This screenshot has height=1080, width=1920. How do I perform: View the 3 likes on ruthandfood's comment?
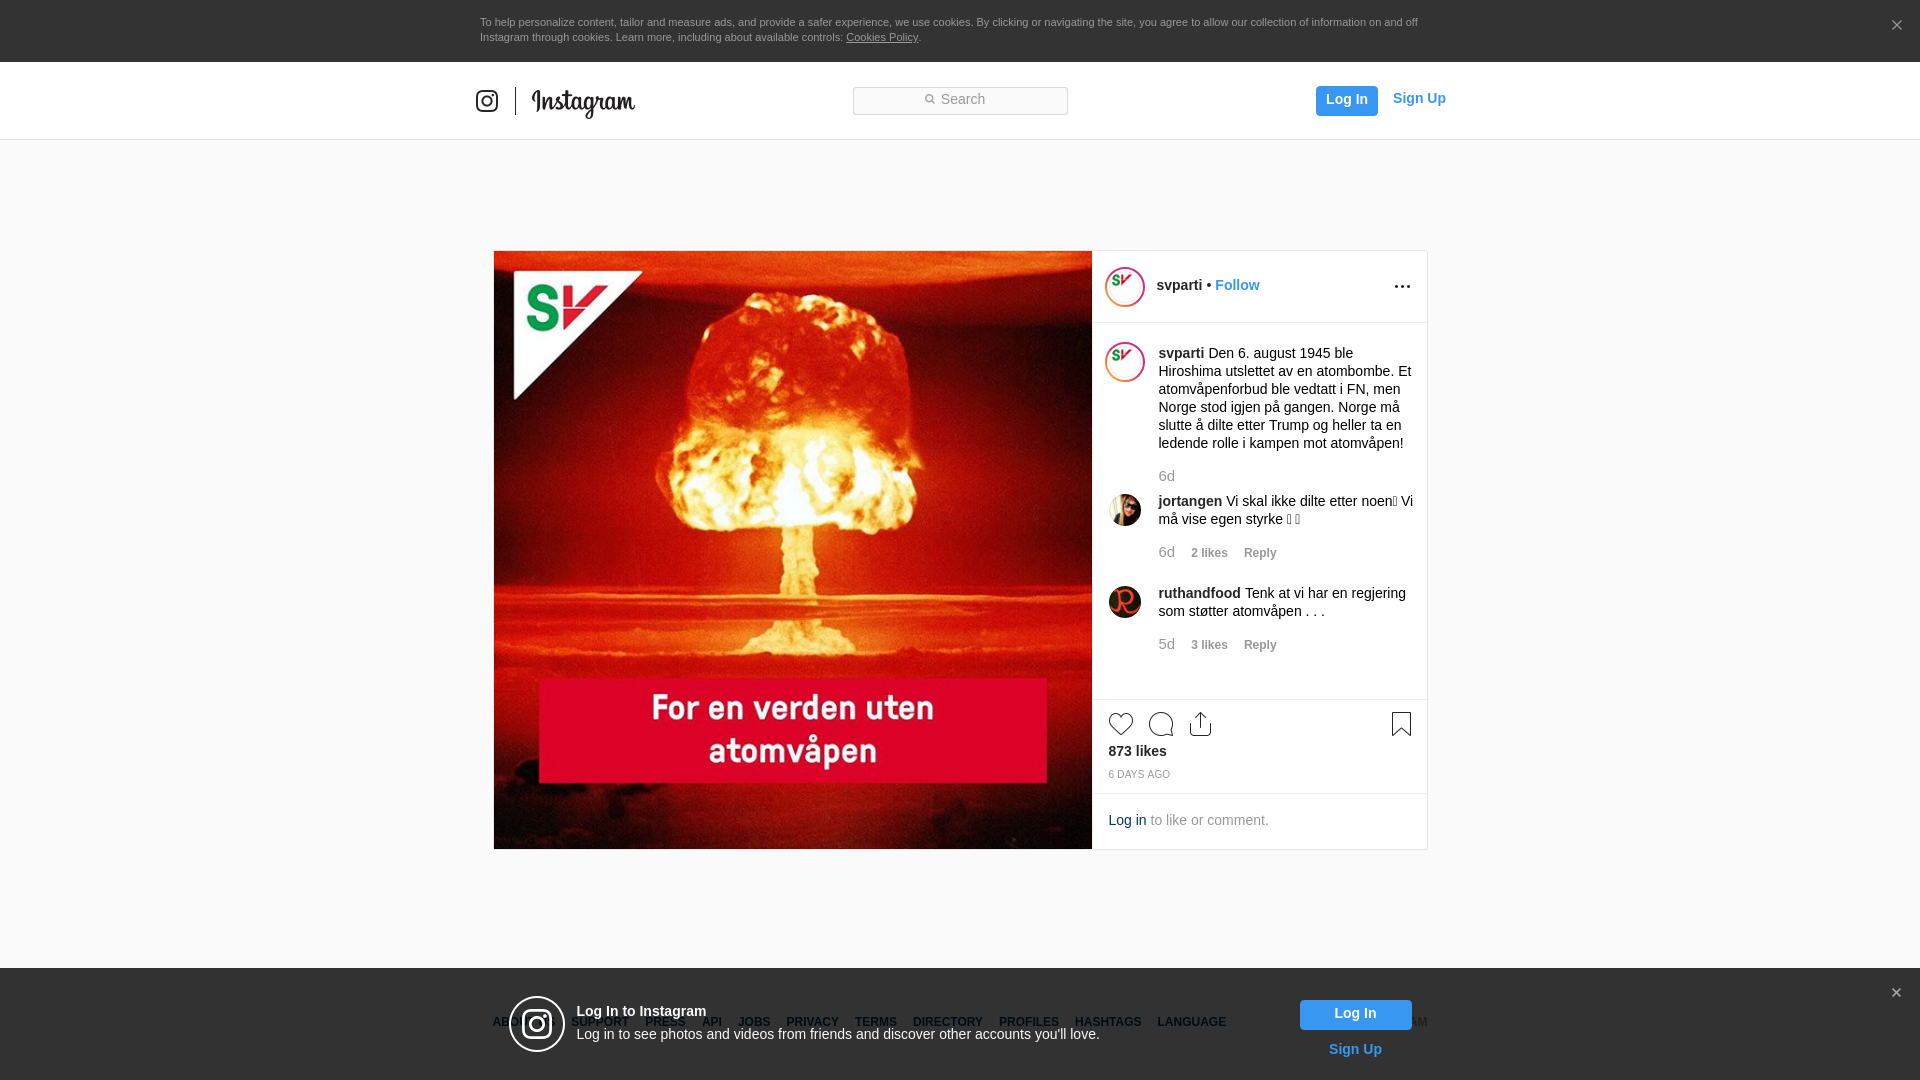(x=1209, y=645)
